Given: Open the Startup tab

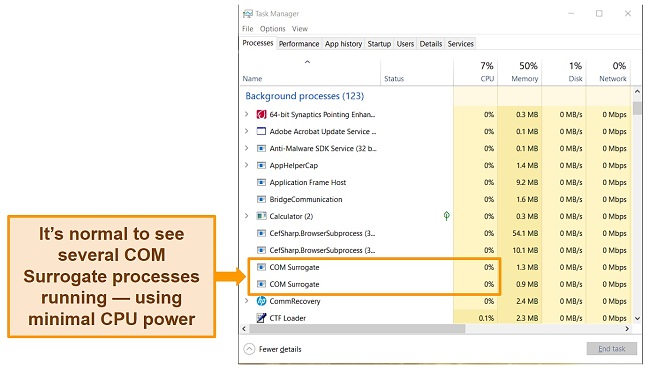Looking at the screenshot, I should point(379,44).
